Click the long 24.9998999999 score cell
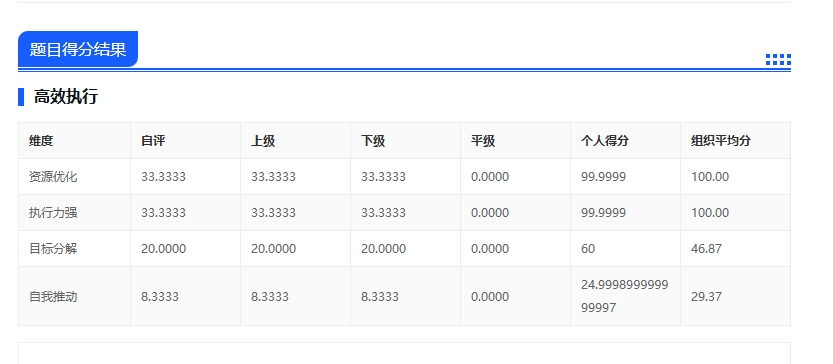The width and height of the screenshot is (833, 364). click(625, 296)
